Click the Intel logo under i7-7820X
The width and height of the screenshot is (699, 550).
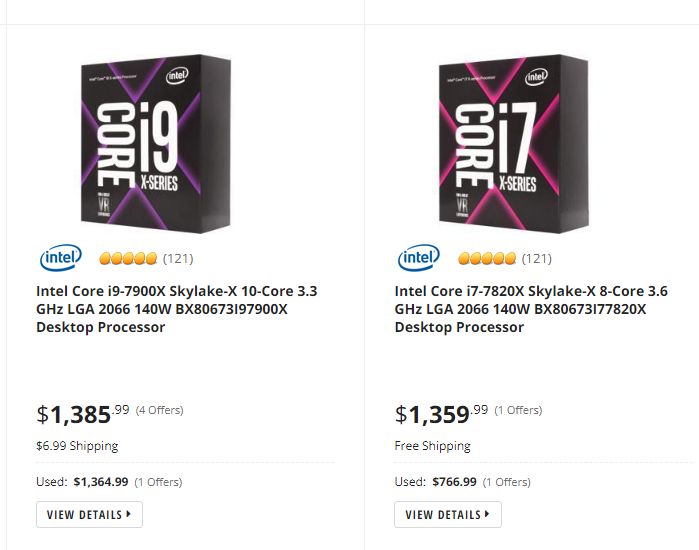419,258
